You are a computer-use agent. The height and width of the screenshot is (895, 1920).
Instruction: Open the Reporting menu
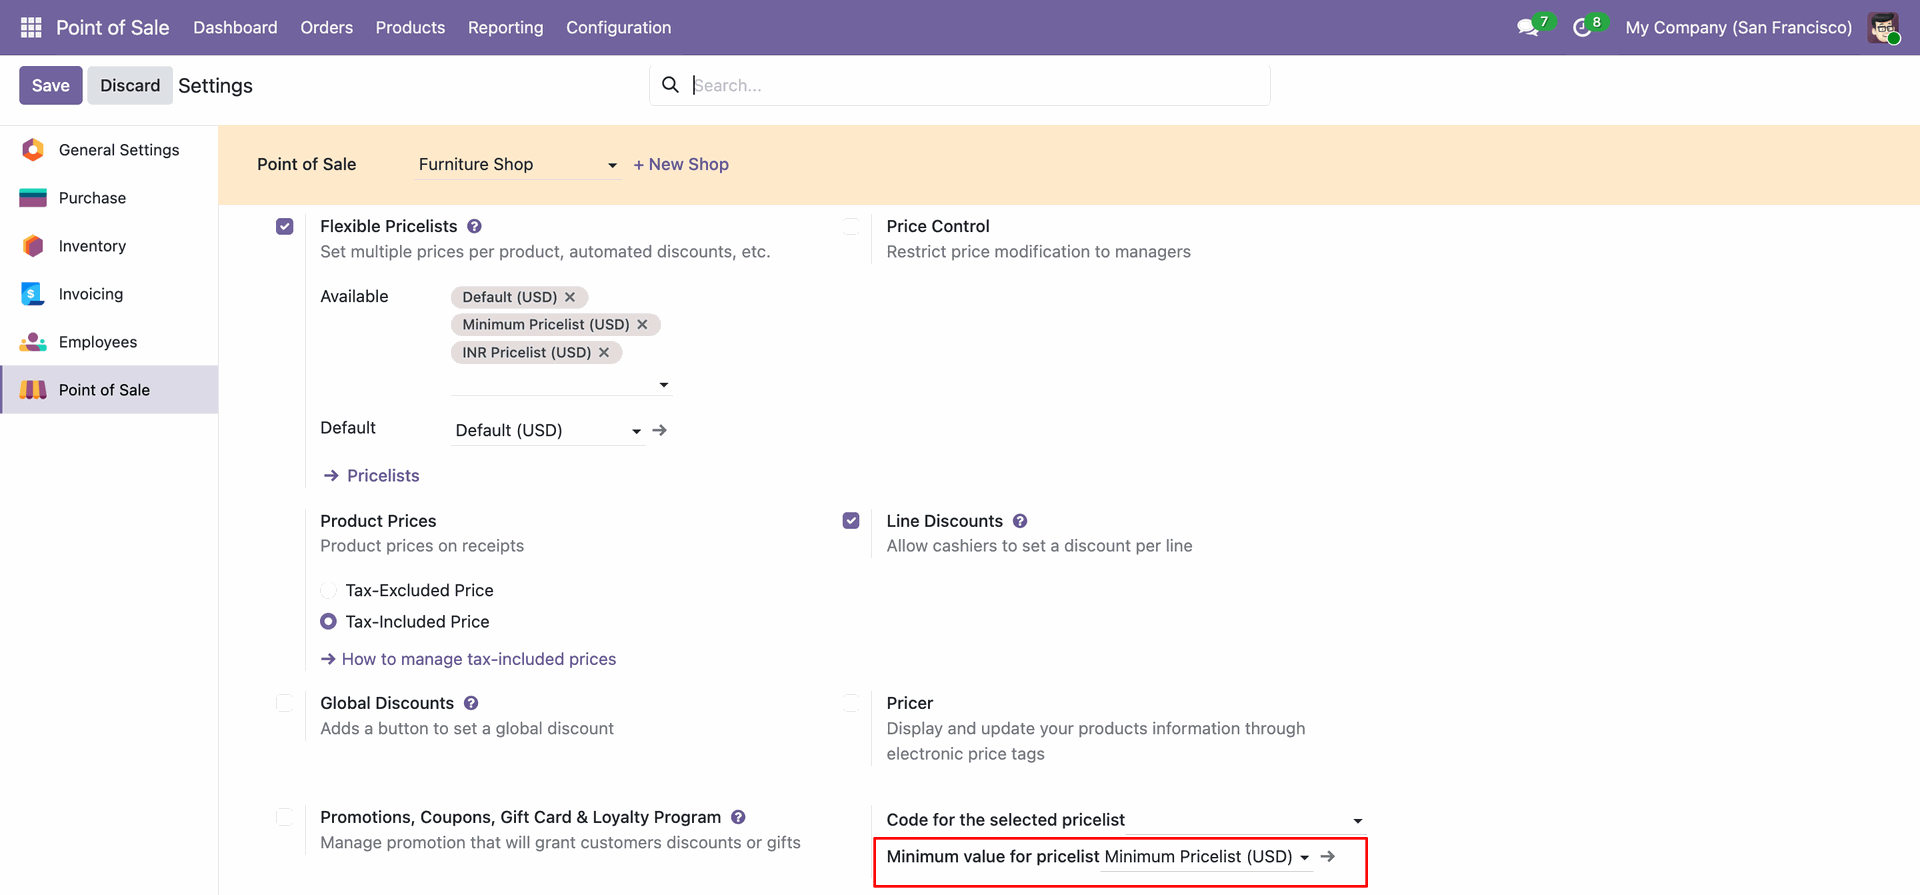tap(506, 27)
